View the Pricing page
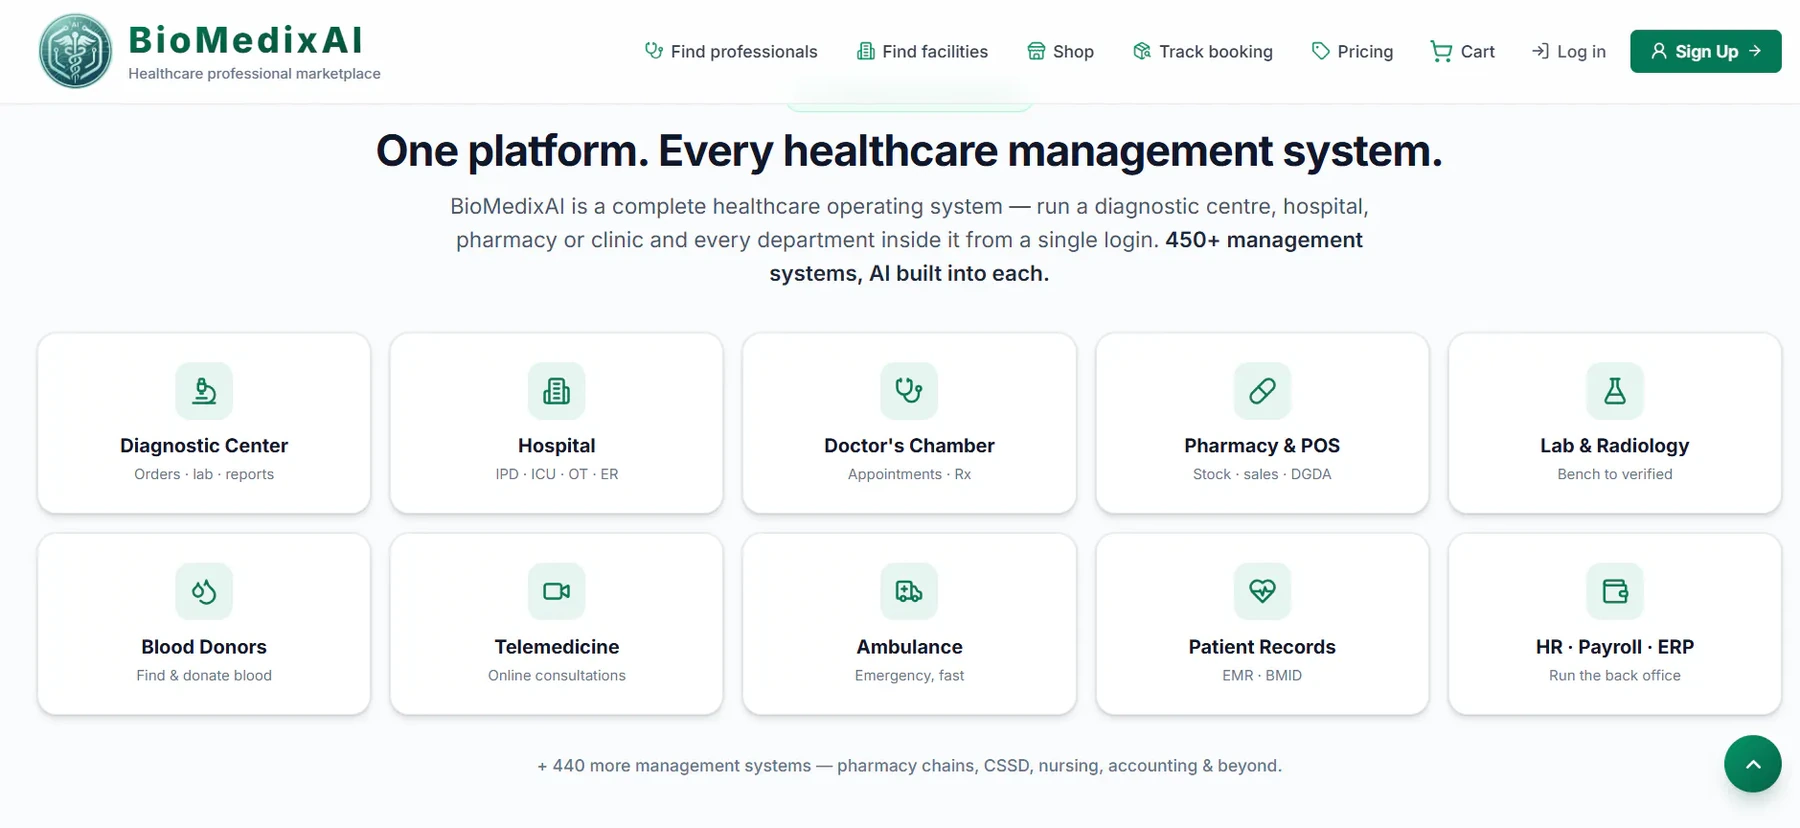The width and height of the screenshot is (1800, 828). (x=1352, y=51)
